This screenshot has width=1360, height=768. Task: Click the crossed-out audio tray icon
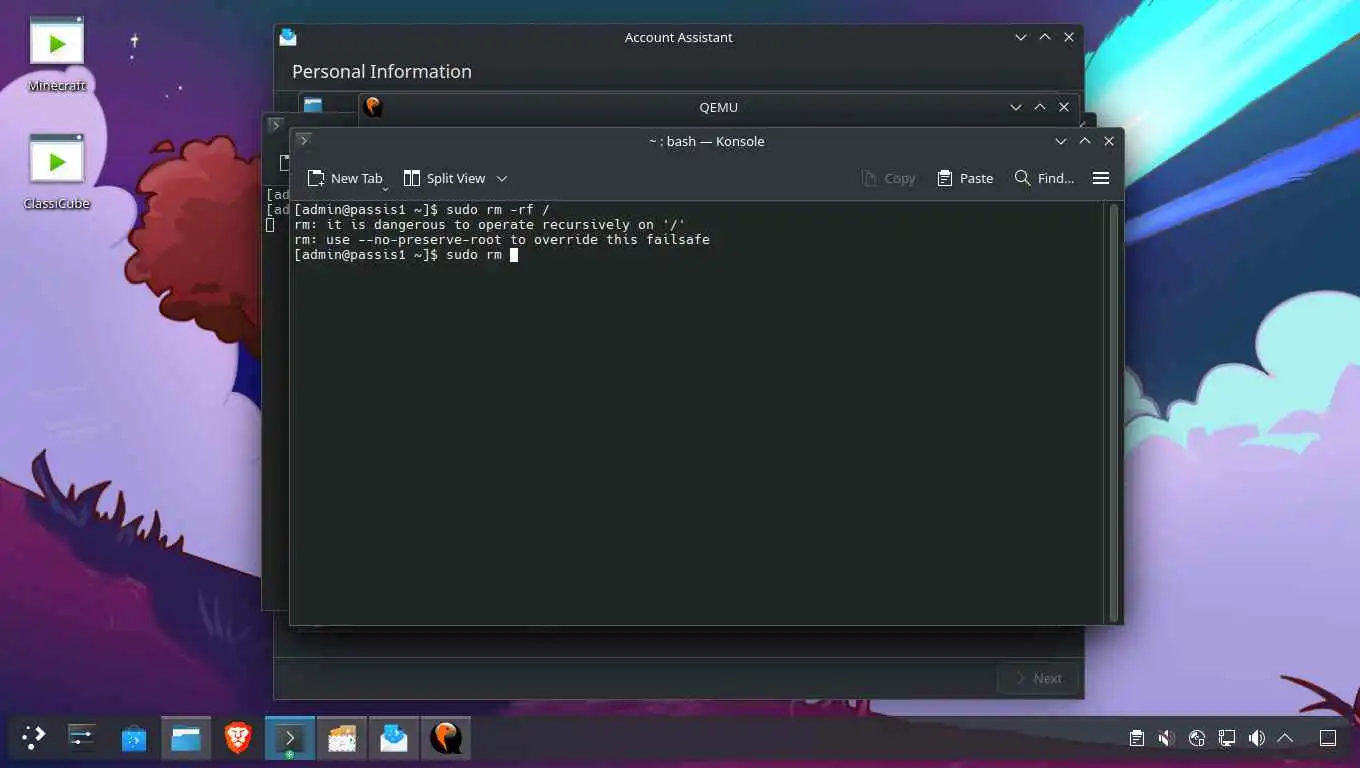click(x=1166, y=738)
